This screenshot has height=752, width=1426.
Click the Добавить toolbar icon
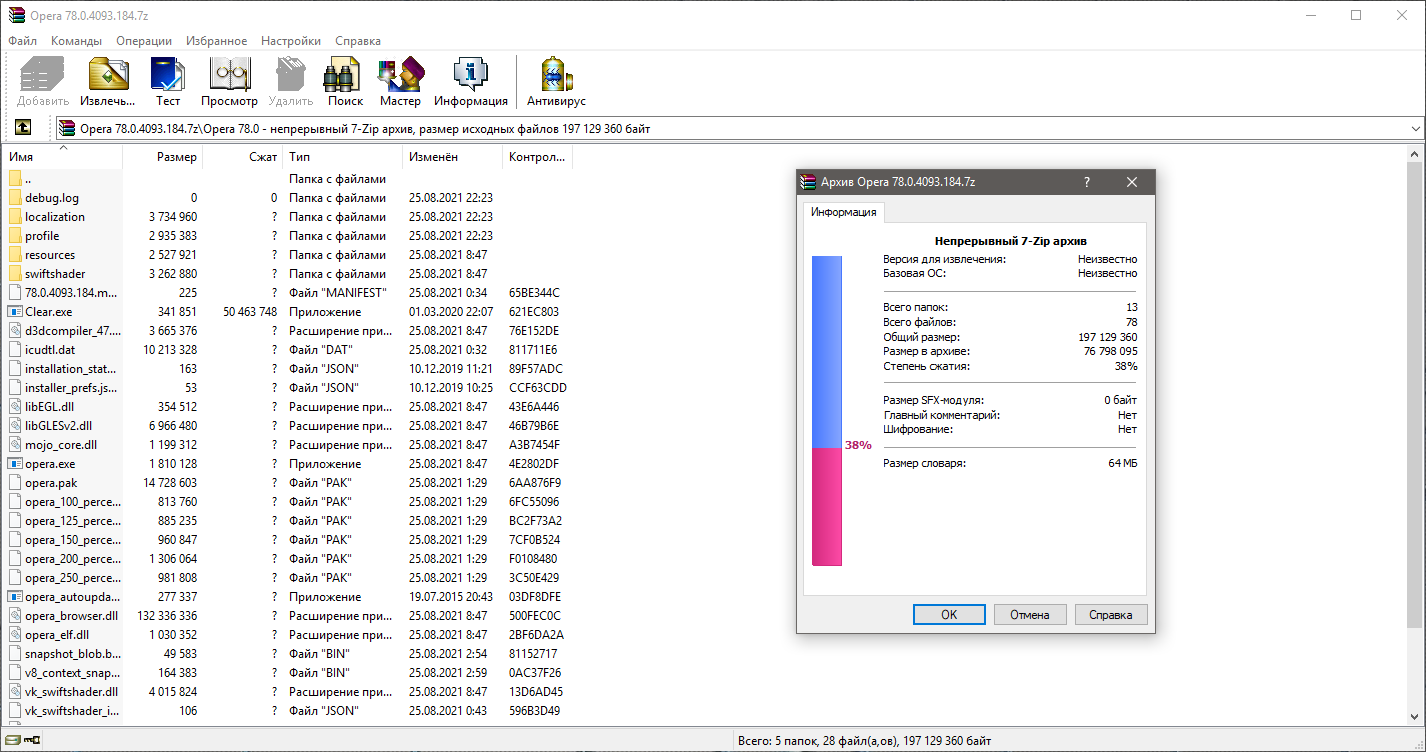click(42, 74)
